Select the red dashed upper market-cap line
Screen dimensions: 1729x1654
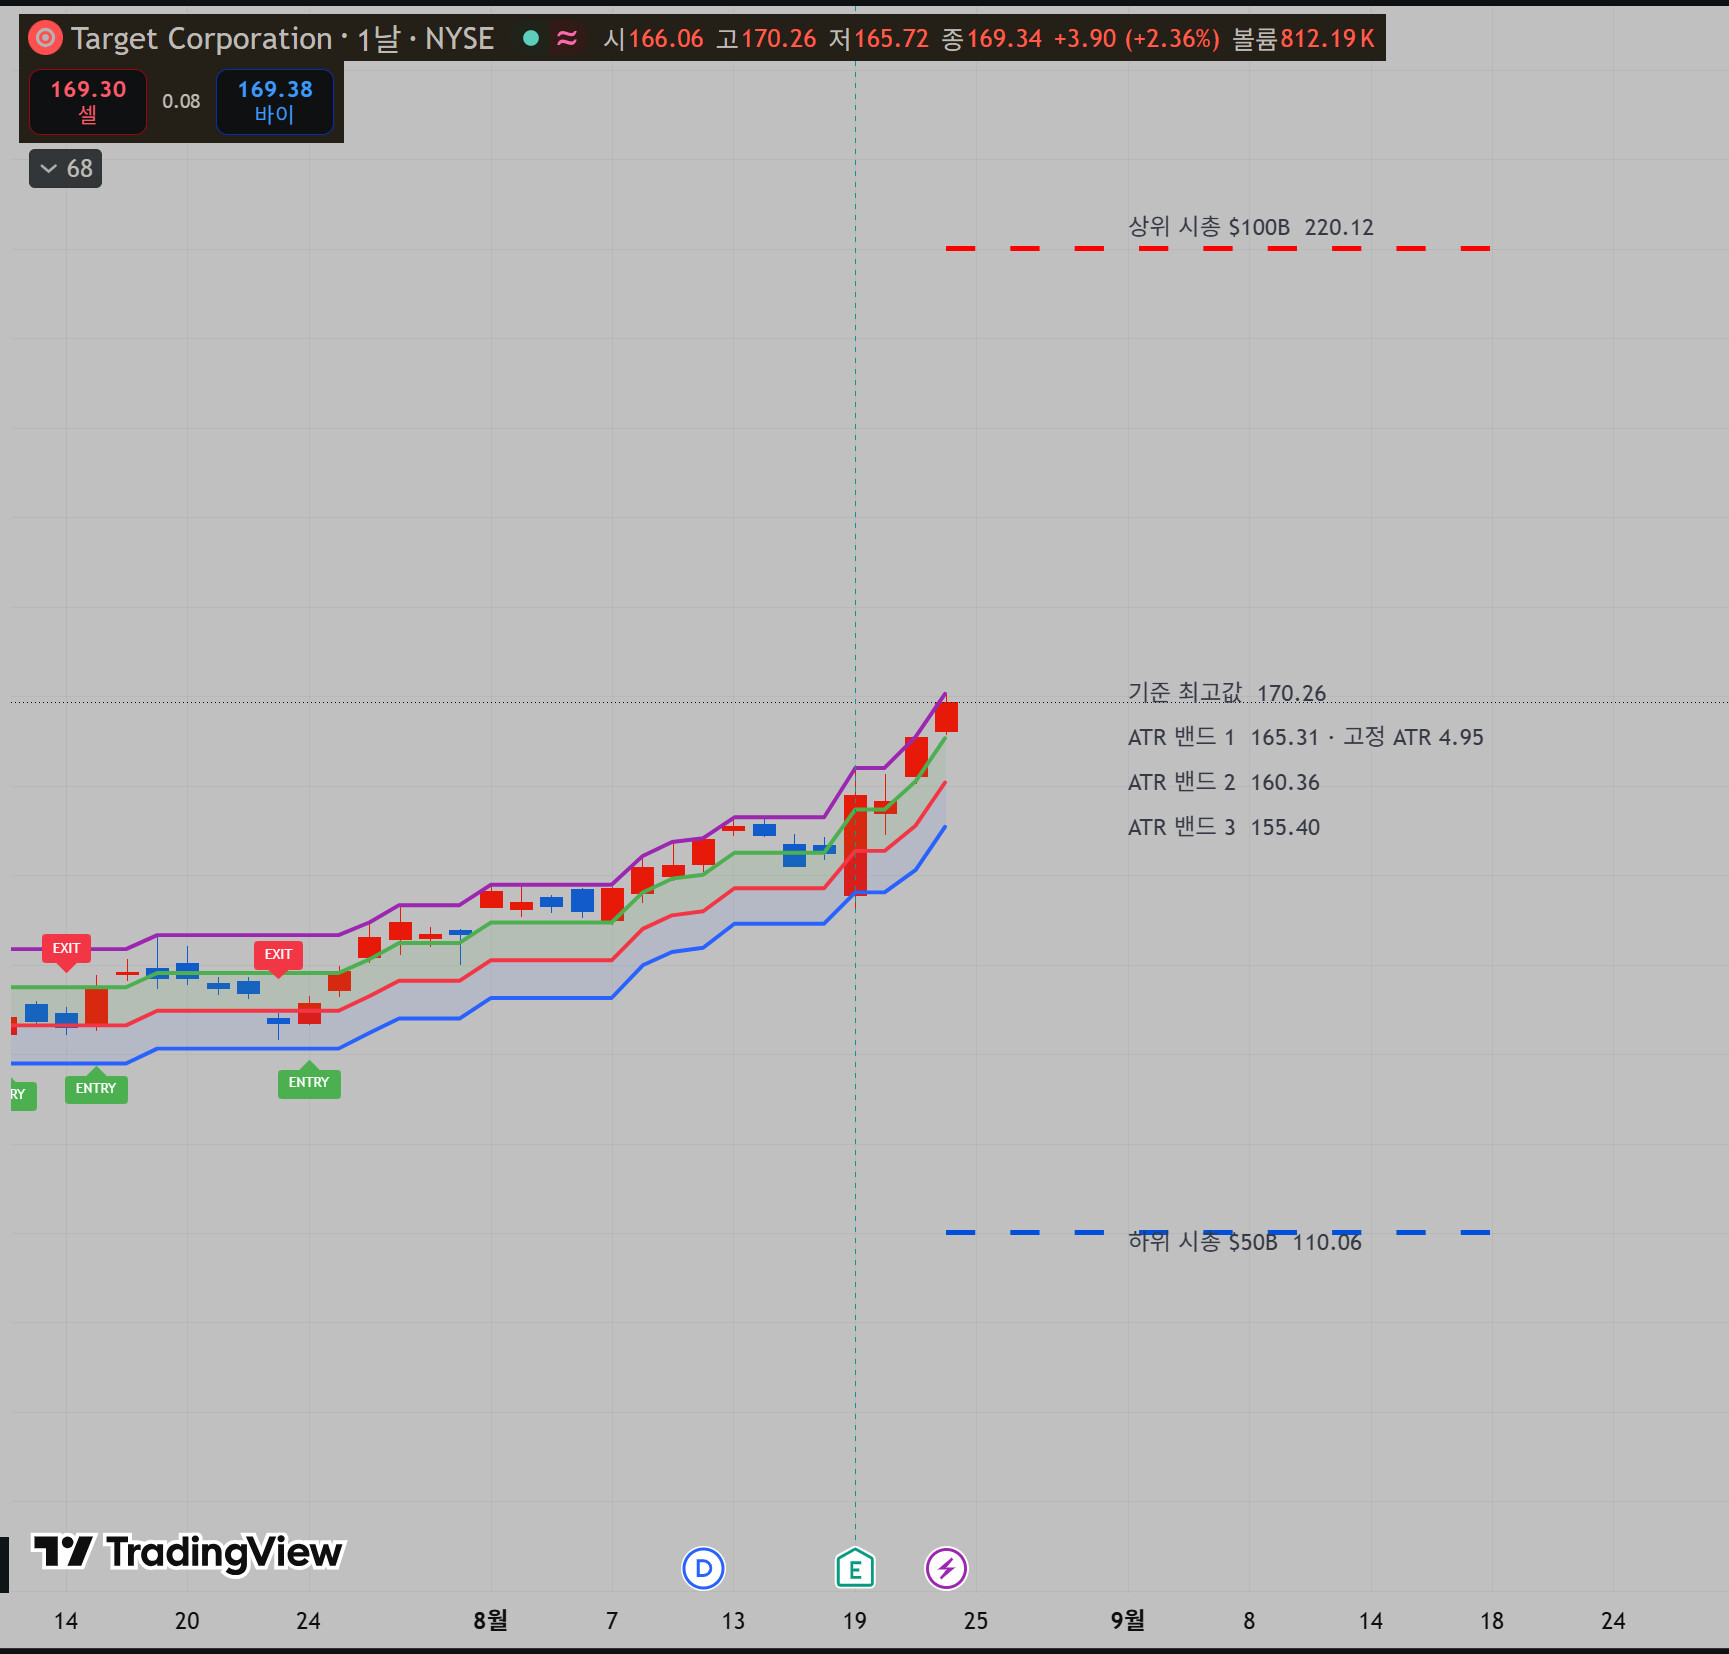pyautogui.click(x=1218, y=248)
